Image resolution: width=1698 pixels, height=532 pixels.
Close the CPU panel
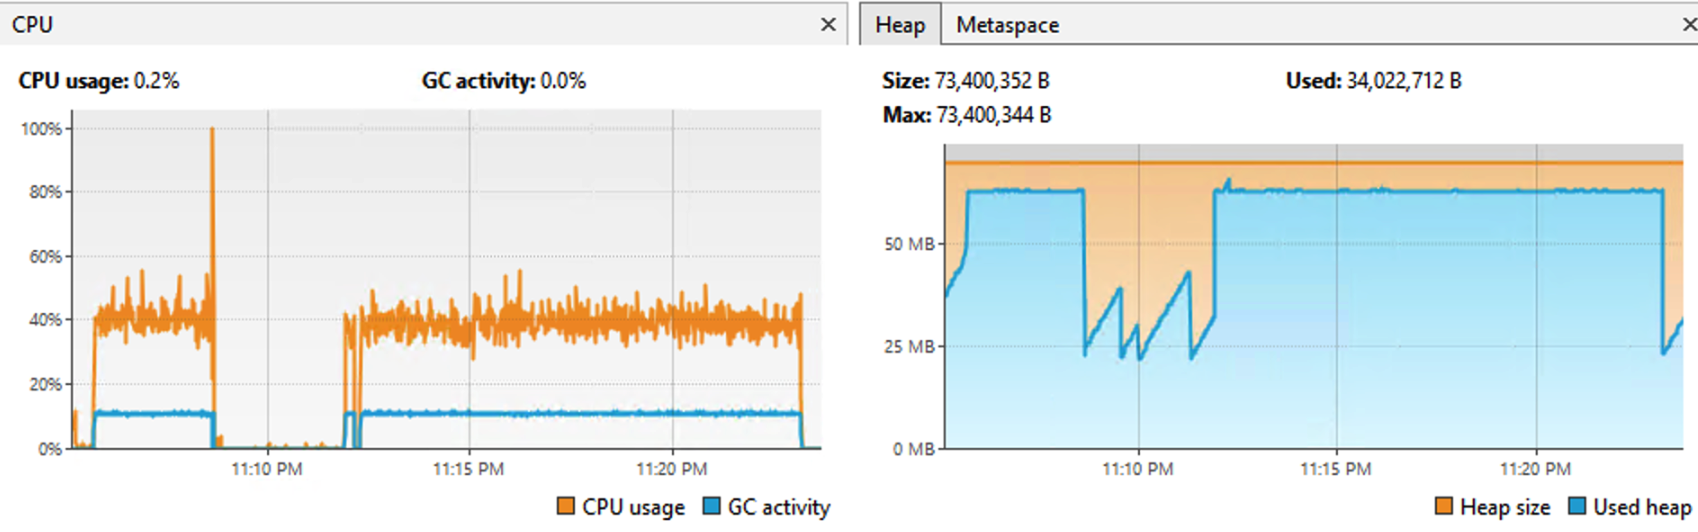828,25
